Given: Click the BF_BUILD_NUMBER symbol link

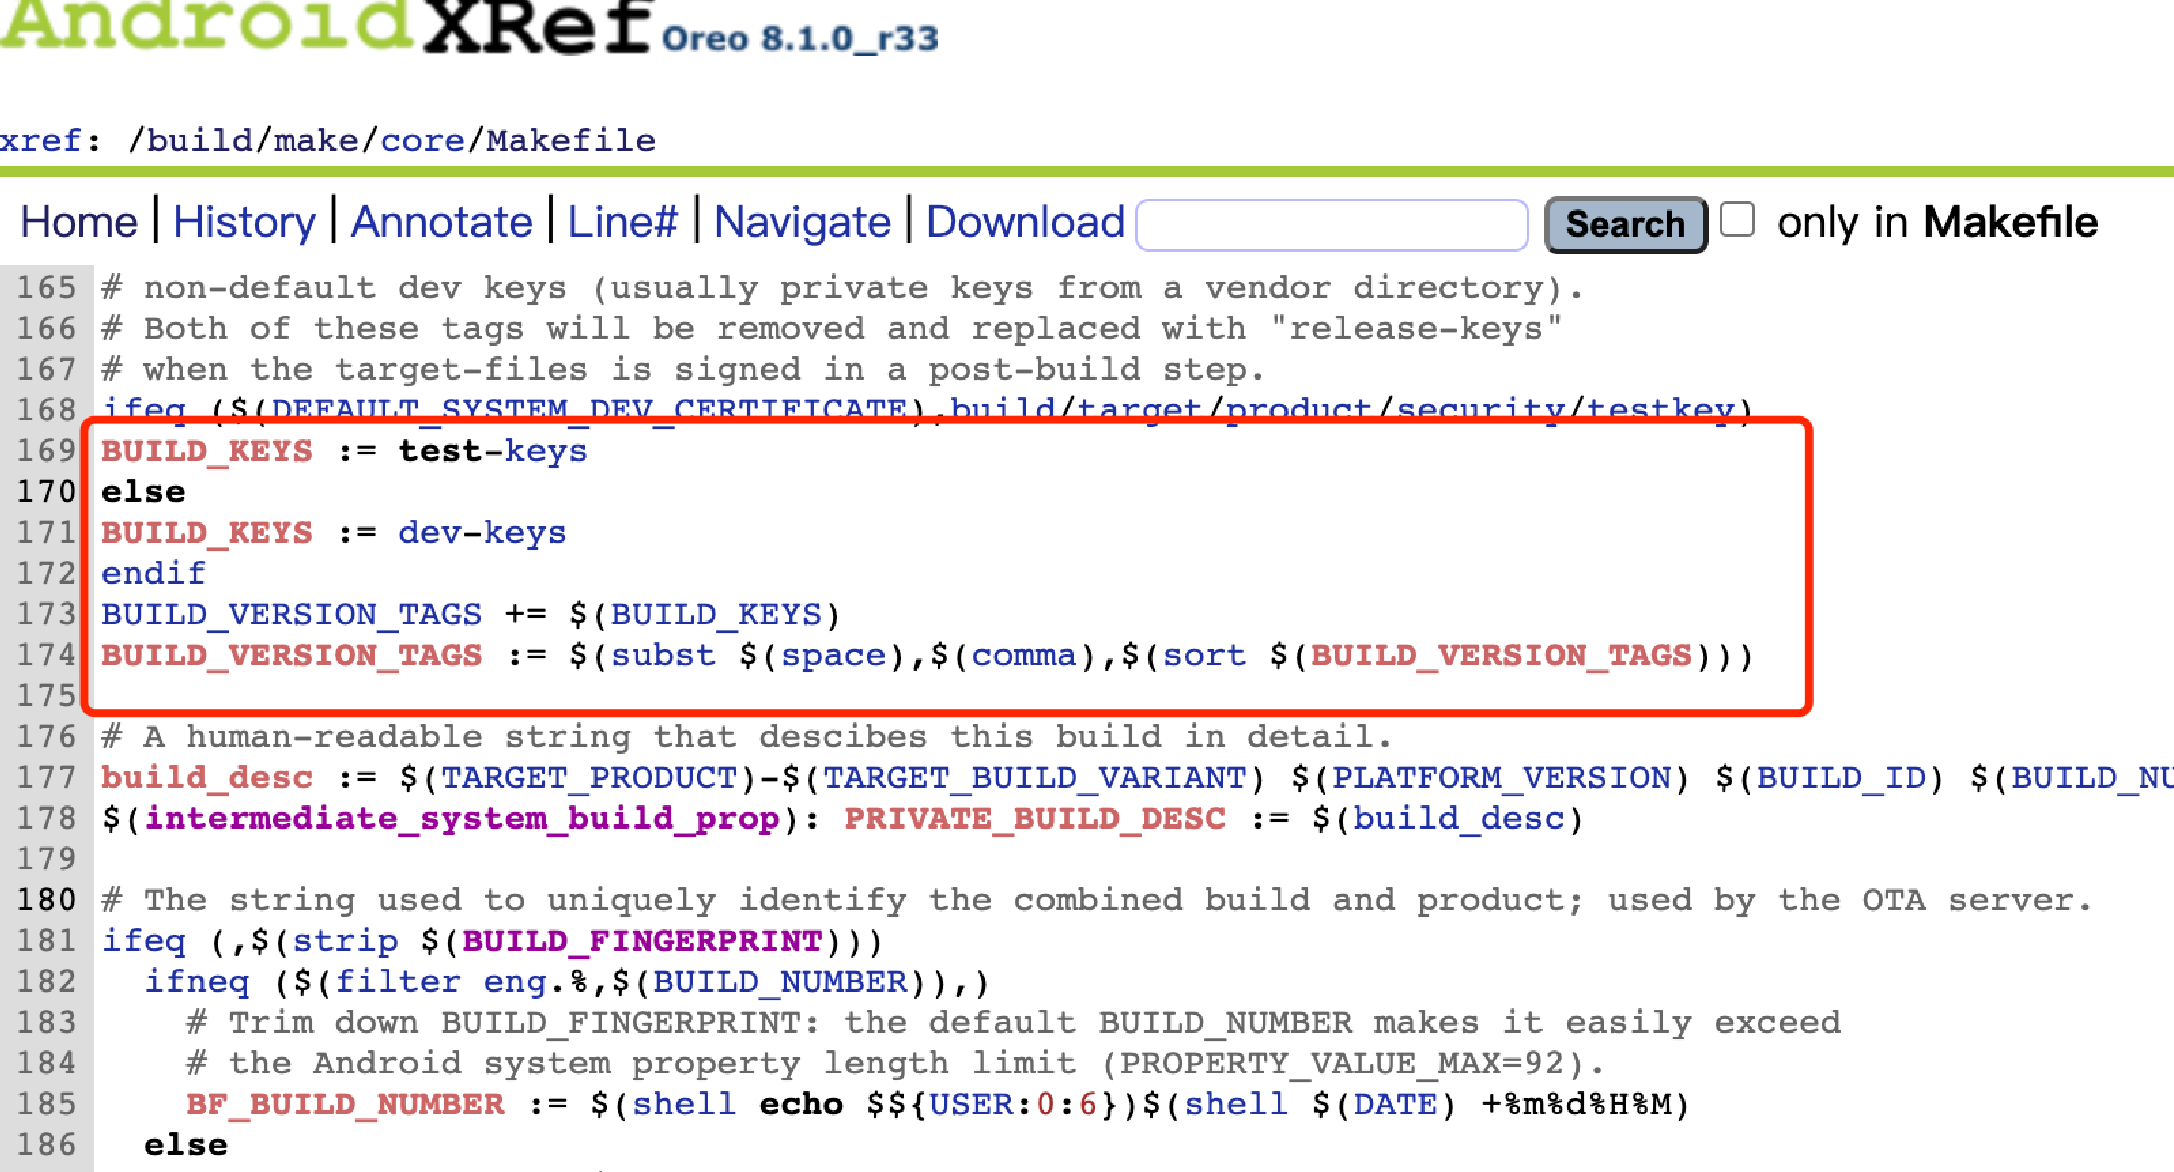Looking at the screenshot, I should (x=345, y=1104).
